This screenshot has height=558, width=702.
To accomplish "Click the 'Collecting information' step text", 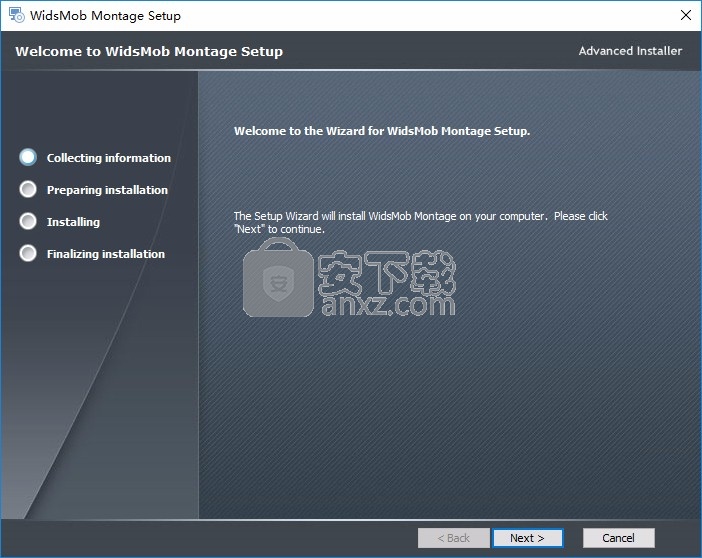I will coord(109,158).
